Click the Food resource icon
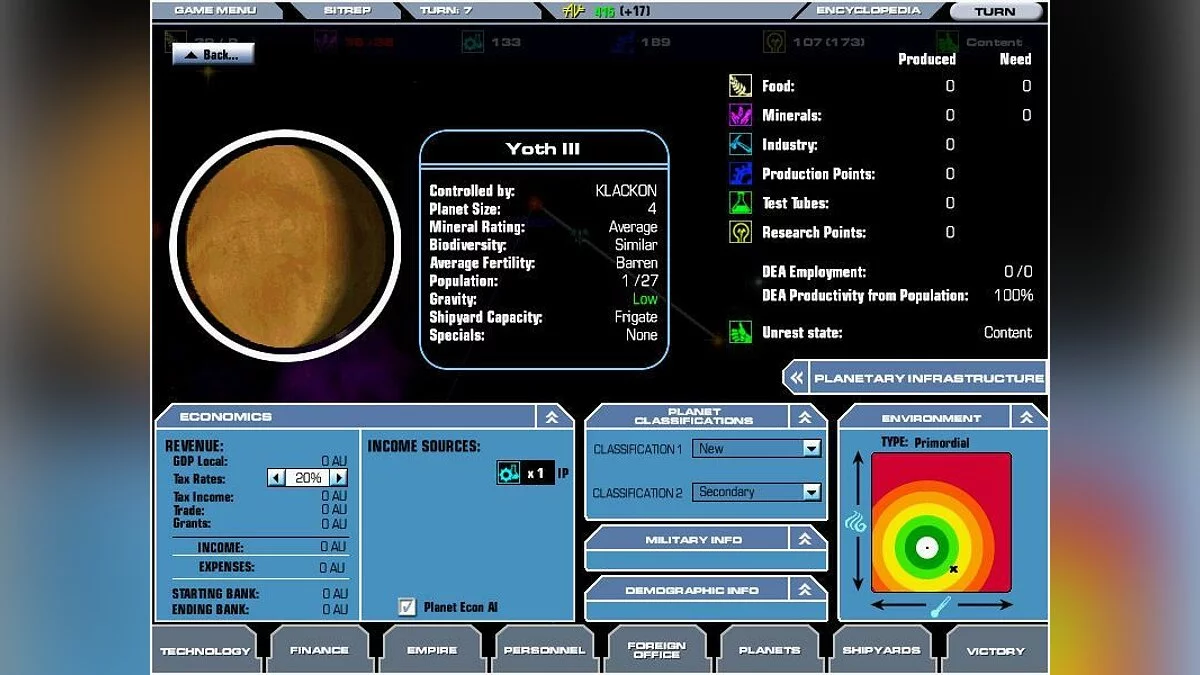This screenshot has height=675, width=1200. pyautogui.click(x=740, y=86)
